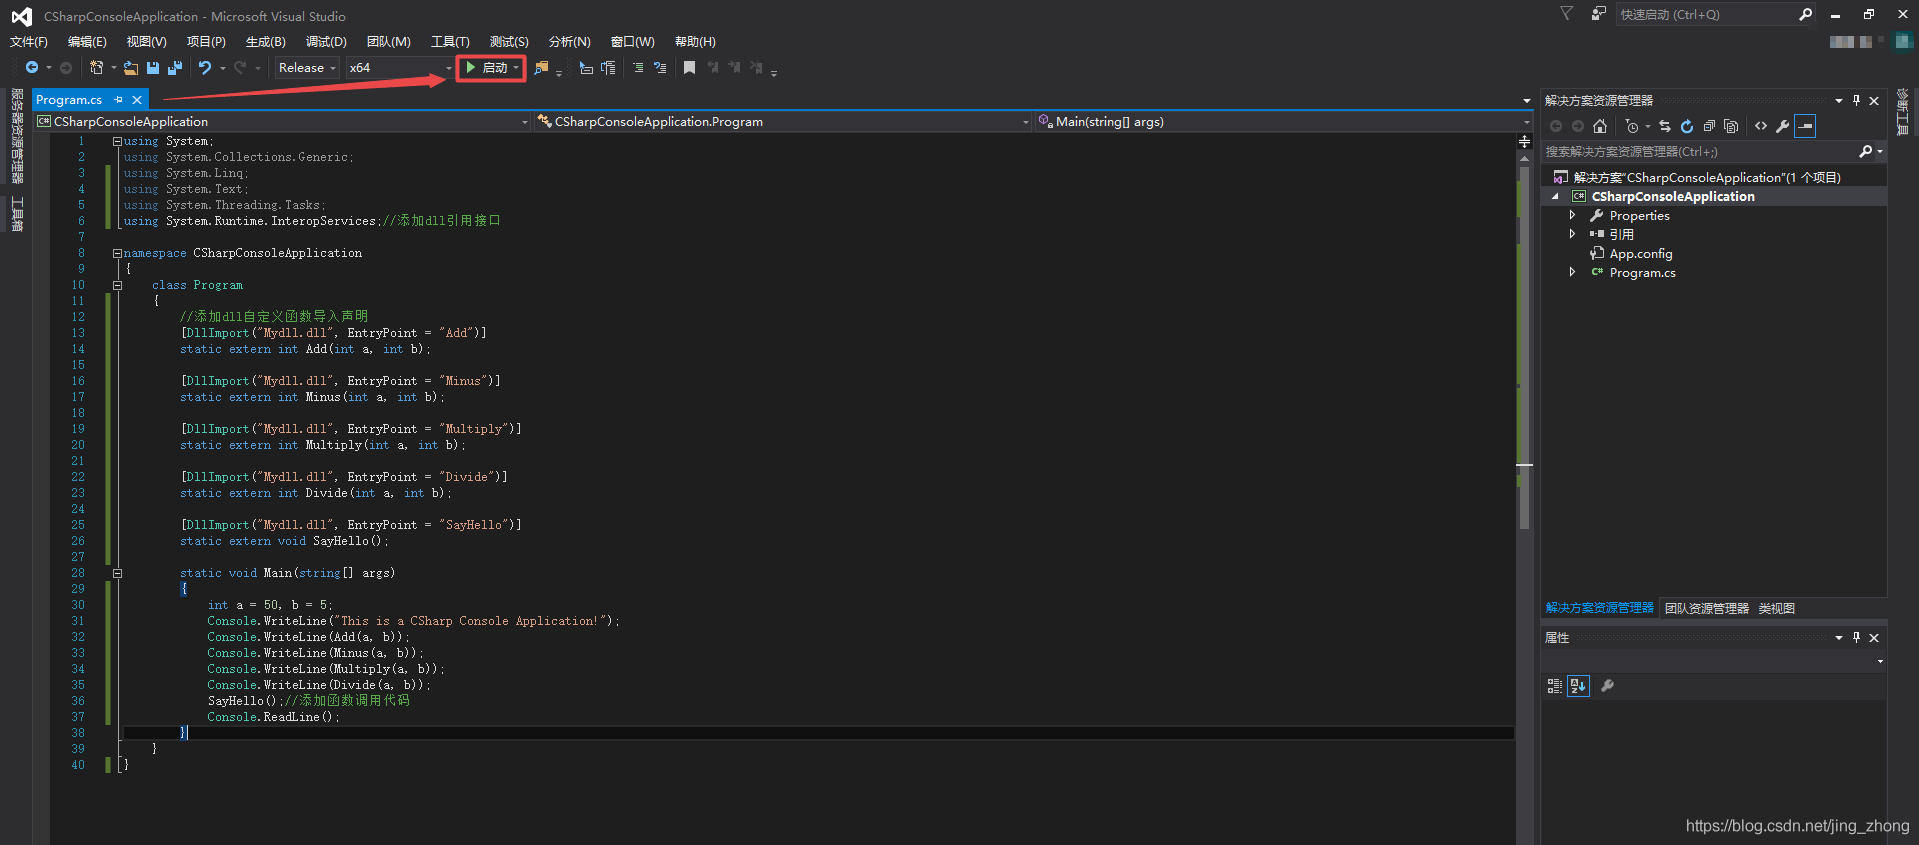Toggle Preview Selected Items in Solution Explorer
1919x845 pixels.
1805,126
